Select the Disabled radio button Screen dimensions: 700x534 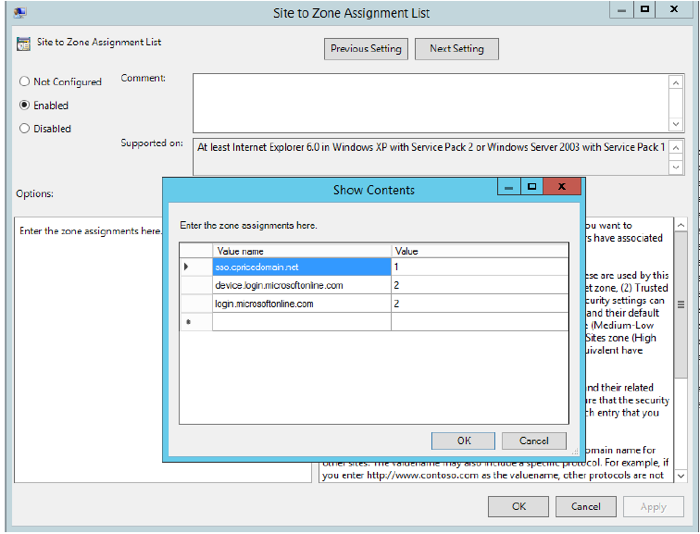[x=25, y=128]
